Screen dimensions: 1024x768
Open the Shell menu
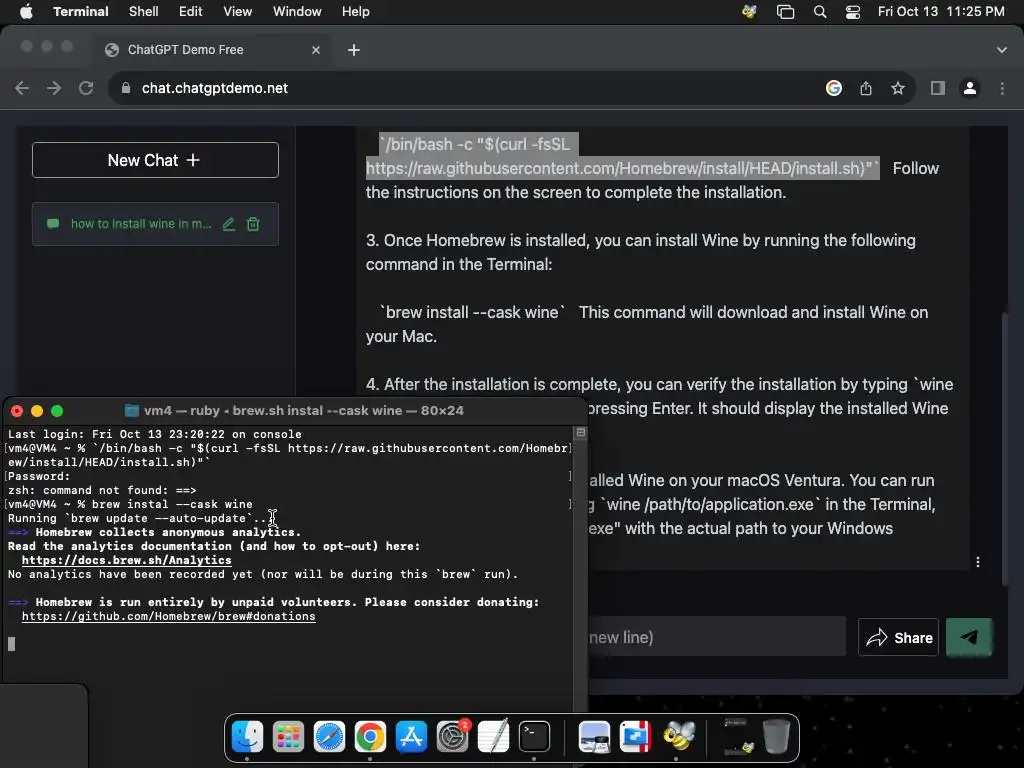click(144, 11)
